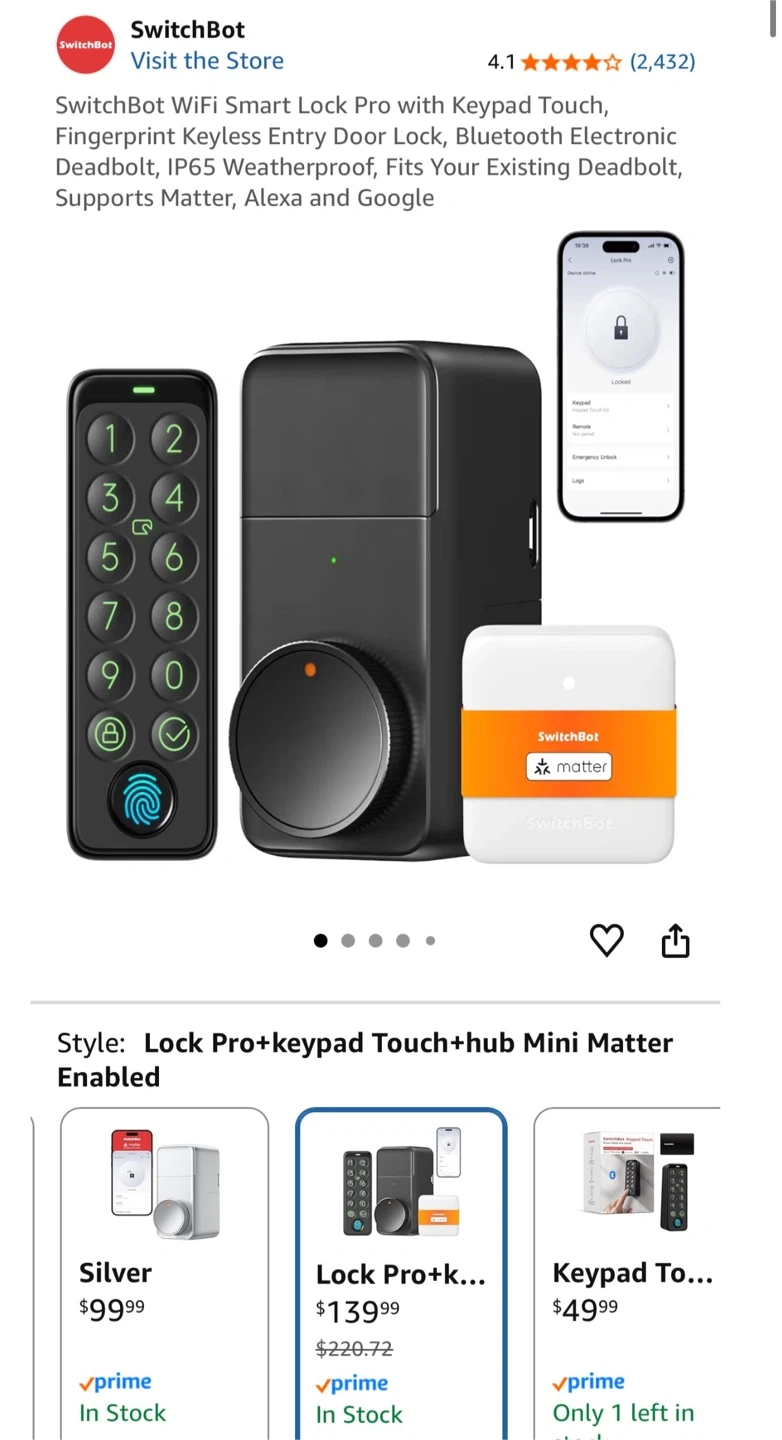Tap the 4.1 rating number
782x1440 pixels.
(x=501, y=62)
